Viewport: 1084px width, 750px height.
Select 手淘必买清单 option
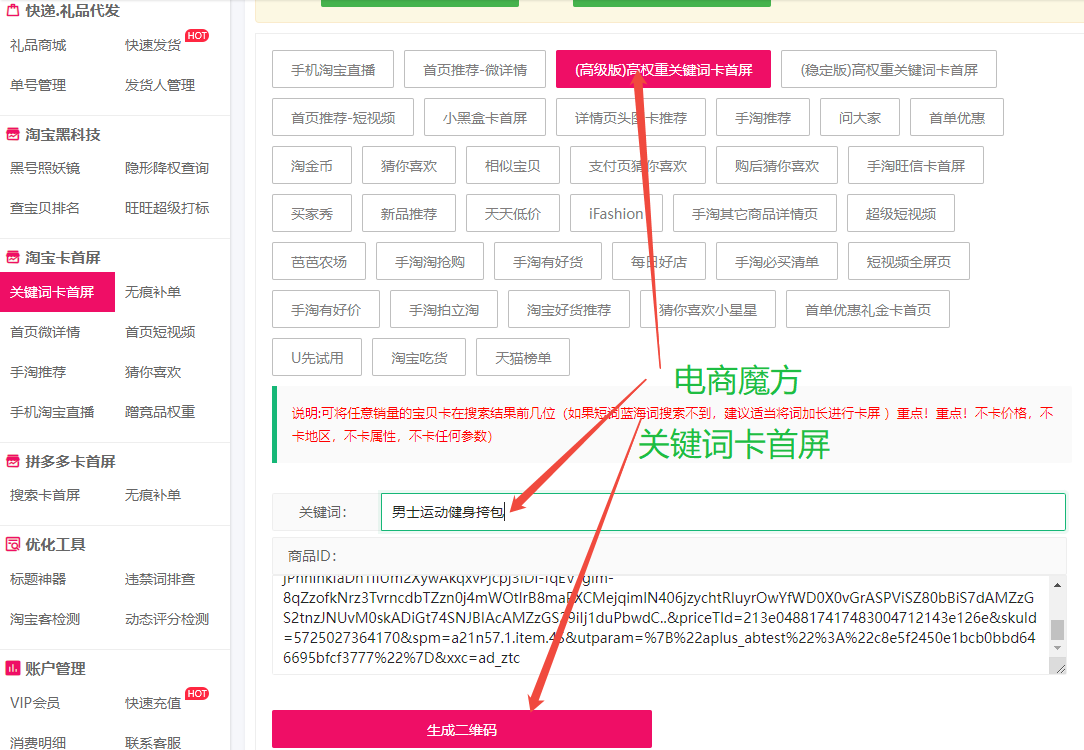776,261
